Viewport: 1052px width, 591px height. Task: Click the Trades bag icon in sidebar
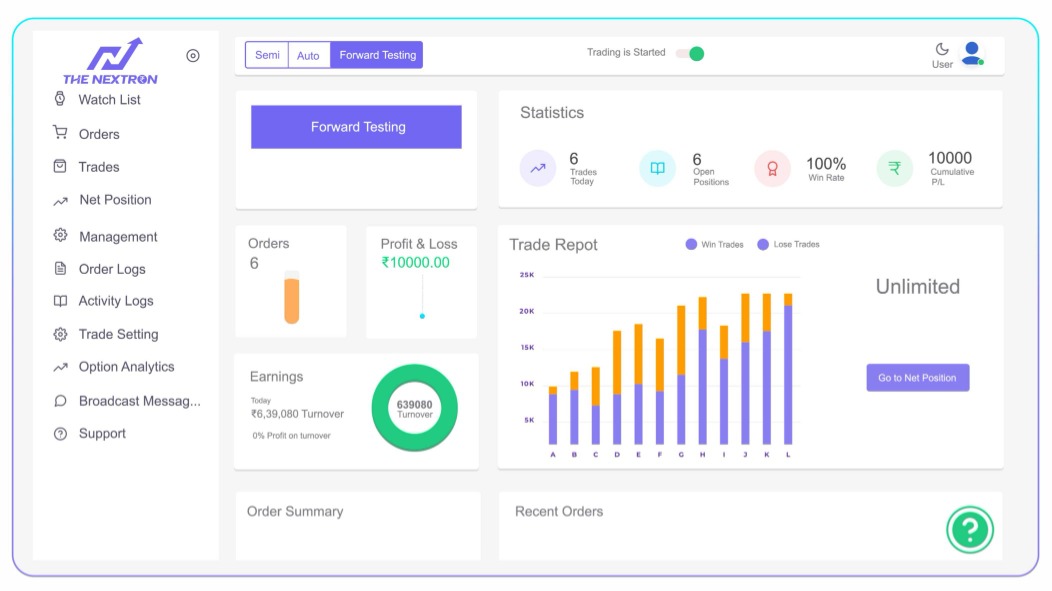coord(60,166)
